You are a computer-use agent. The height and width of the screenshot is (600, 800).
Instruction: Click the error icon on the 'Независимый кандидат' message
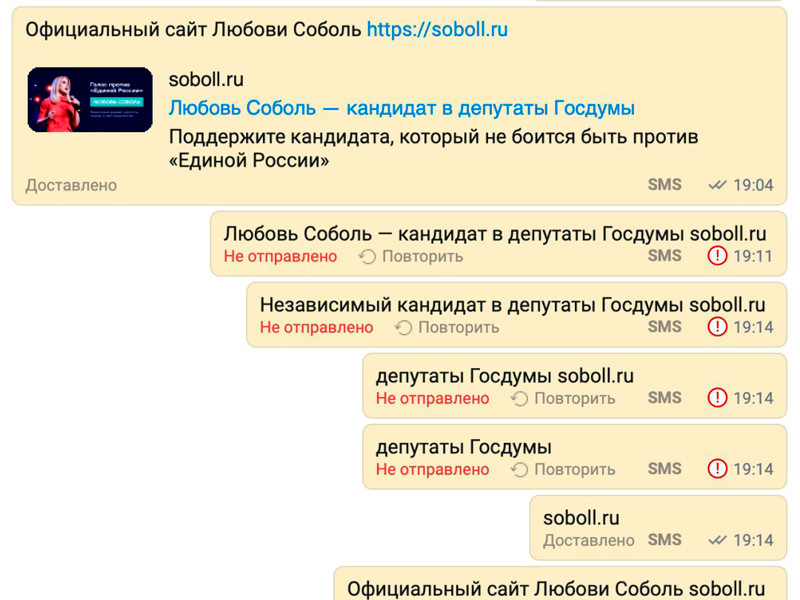[717, 327]
